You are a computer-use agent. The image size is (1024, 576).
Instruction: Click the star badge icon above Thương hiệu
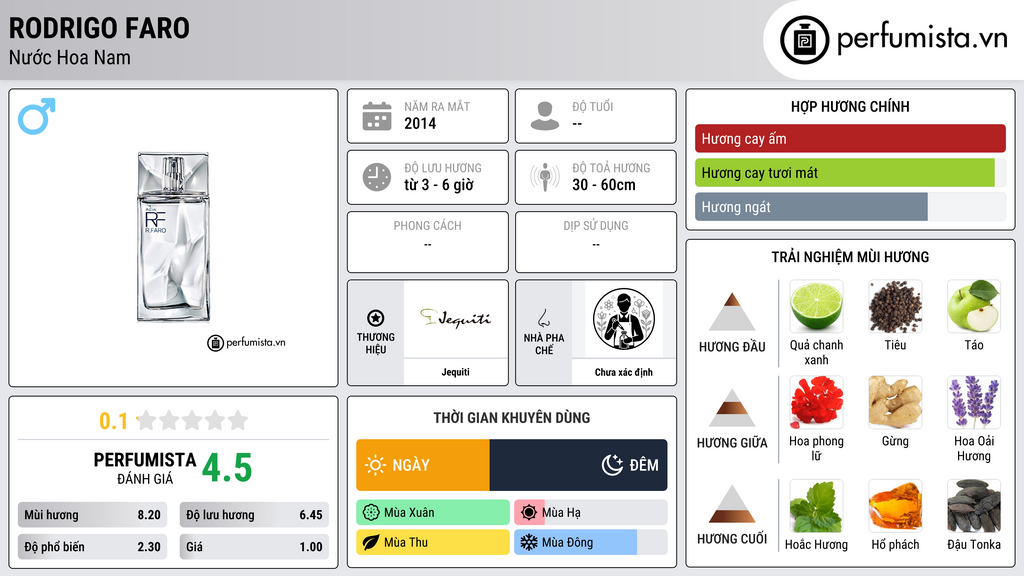point(376,318)
